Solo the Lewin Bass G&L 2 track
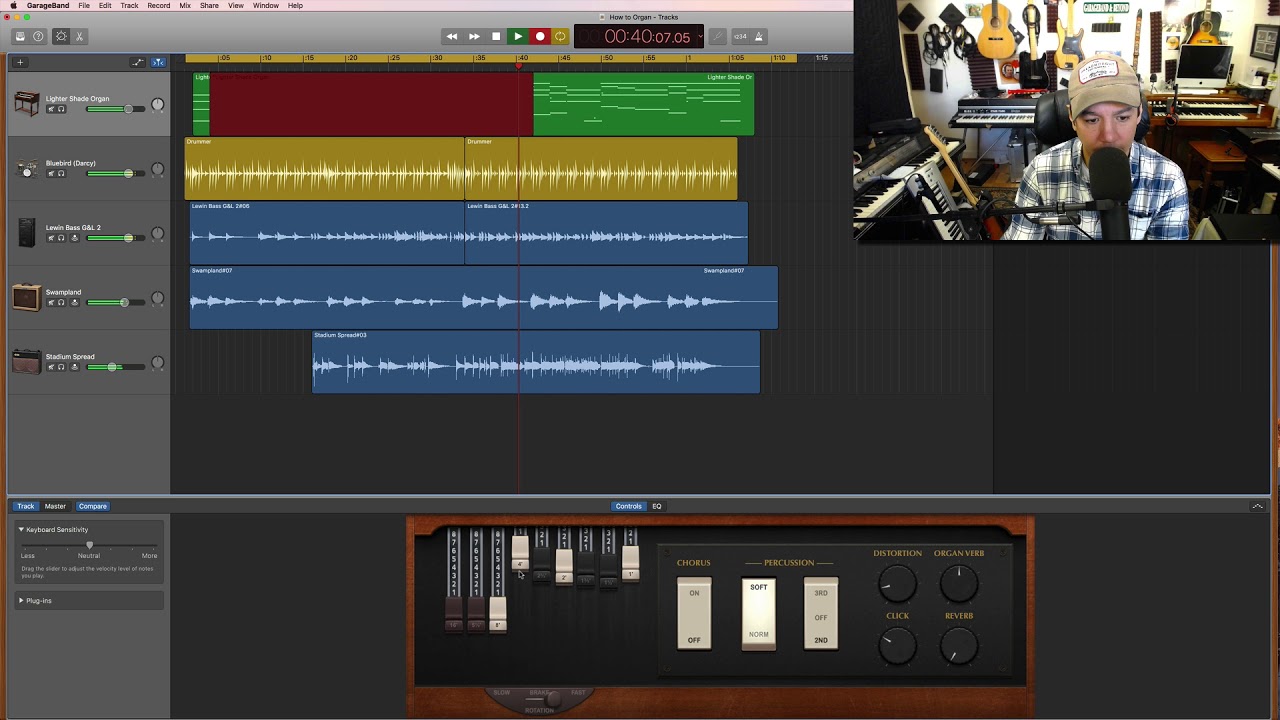This screenshot has width=1280, height=720. [61, 238]
